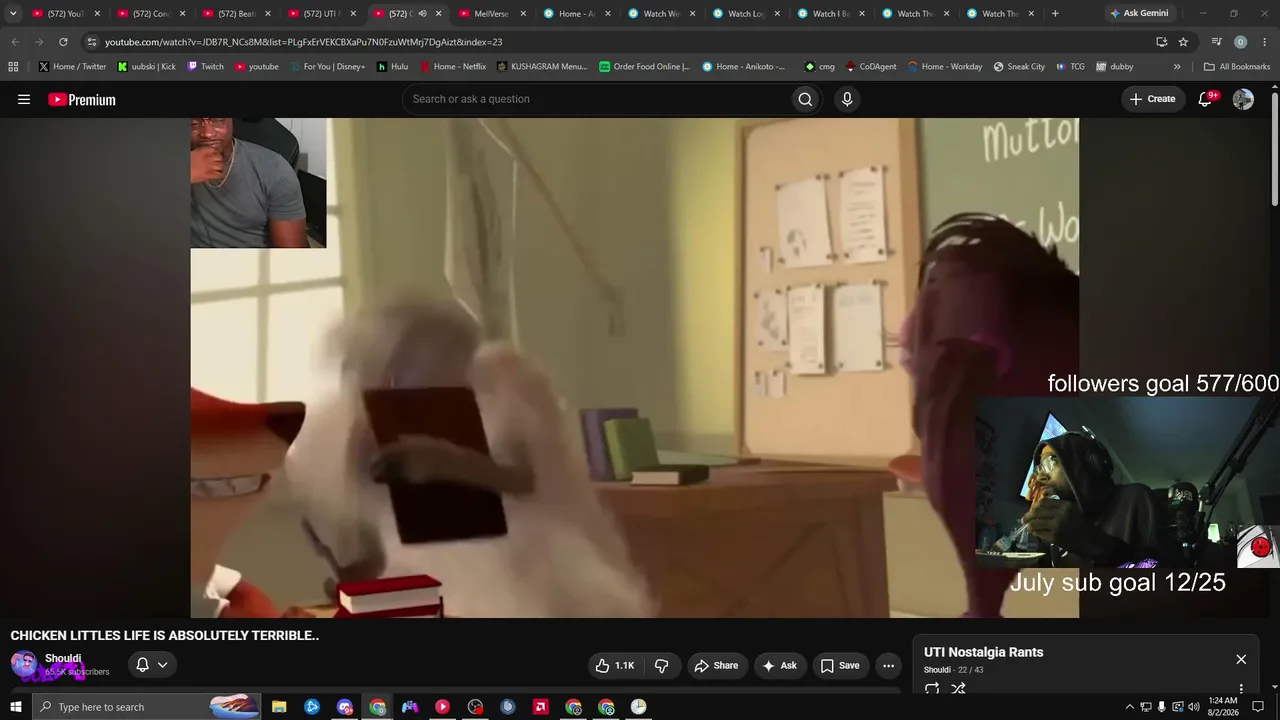Open the YouTube account avatar menu
Image resolution: width=1280 pixels, height=720 pixels.
click(x=1243, y=99)
